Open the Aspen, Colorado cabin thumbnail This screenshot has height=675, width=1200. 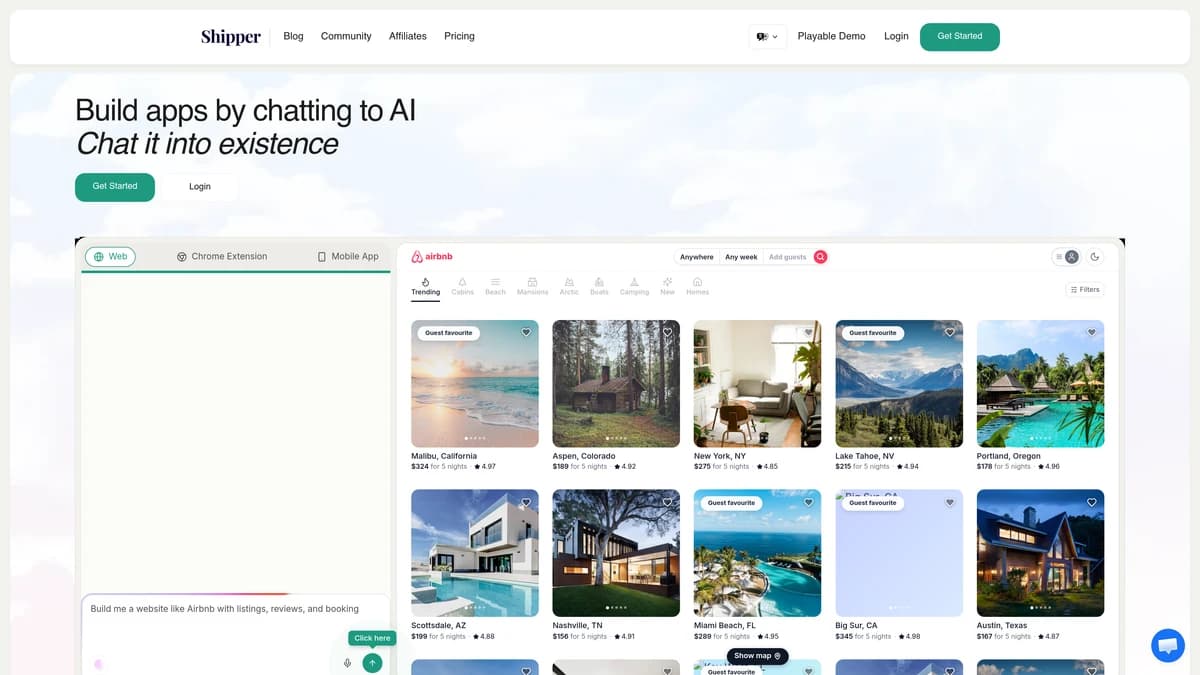tap(616, 383)
